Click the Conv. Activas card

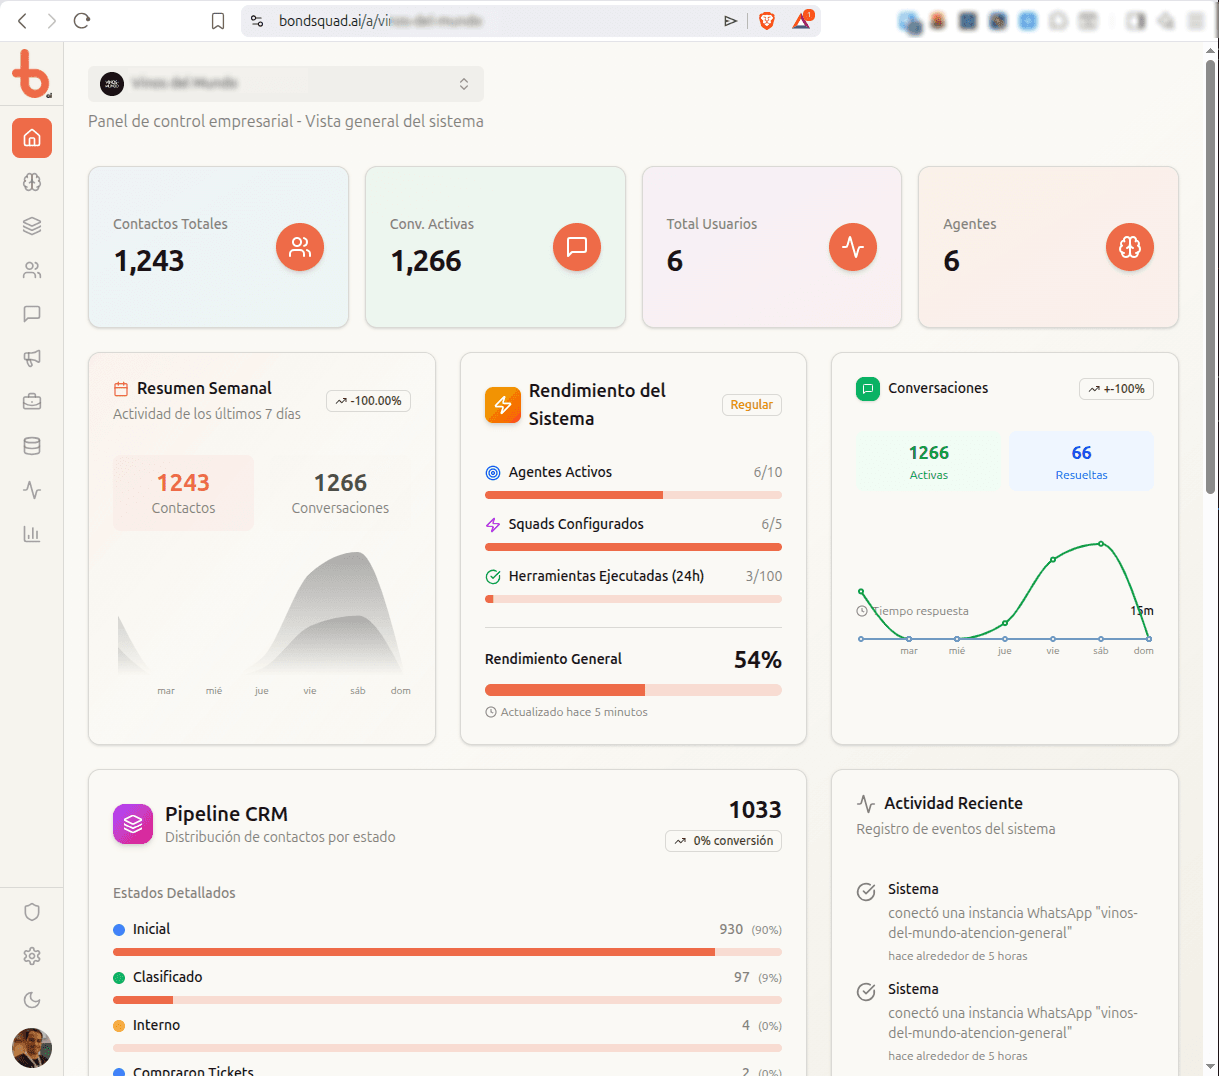tap(495, 247)
